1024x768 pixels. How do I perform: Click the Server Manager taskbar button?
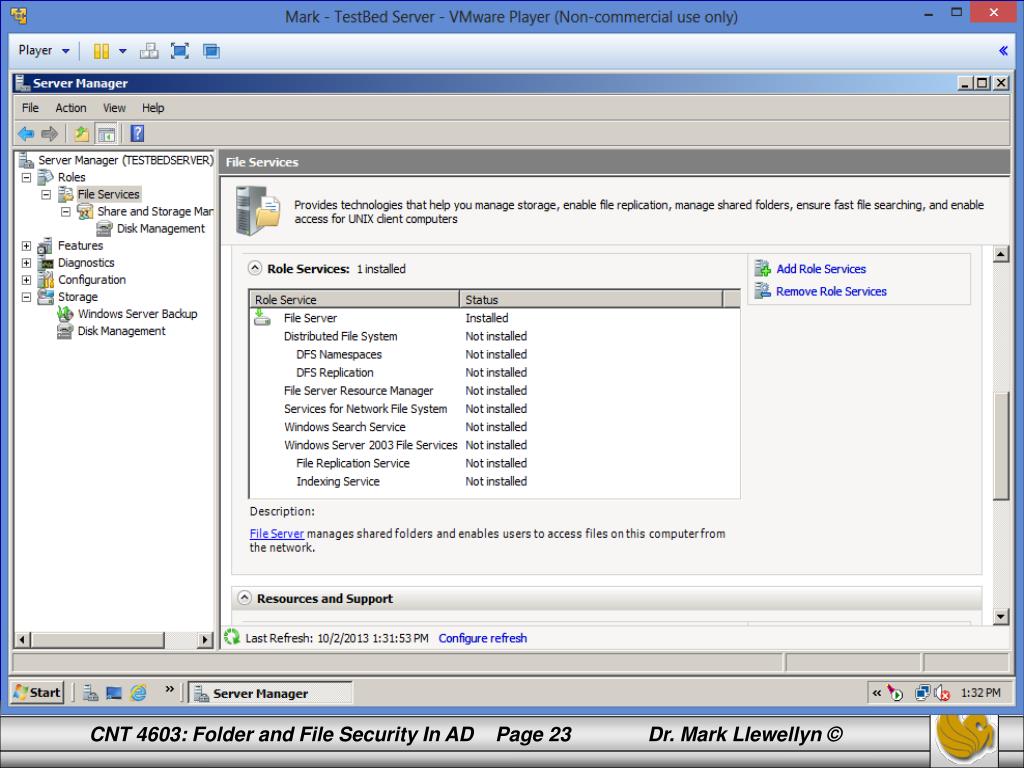tap(270, 693)
